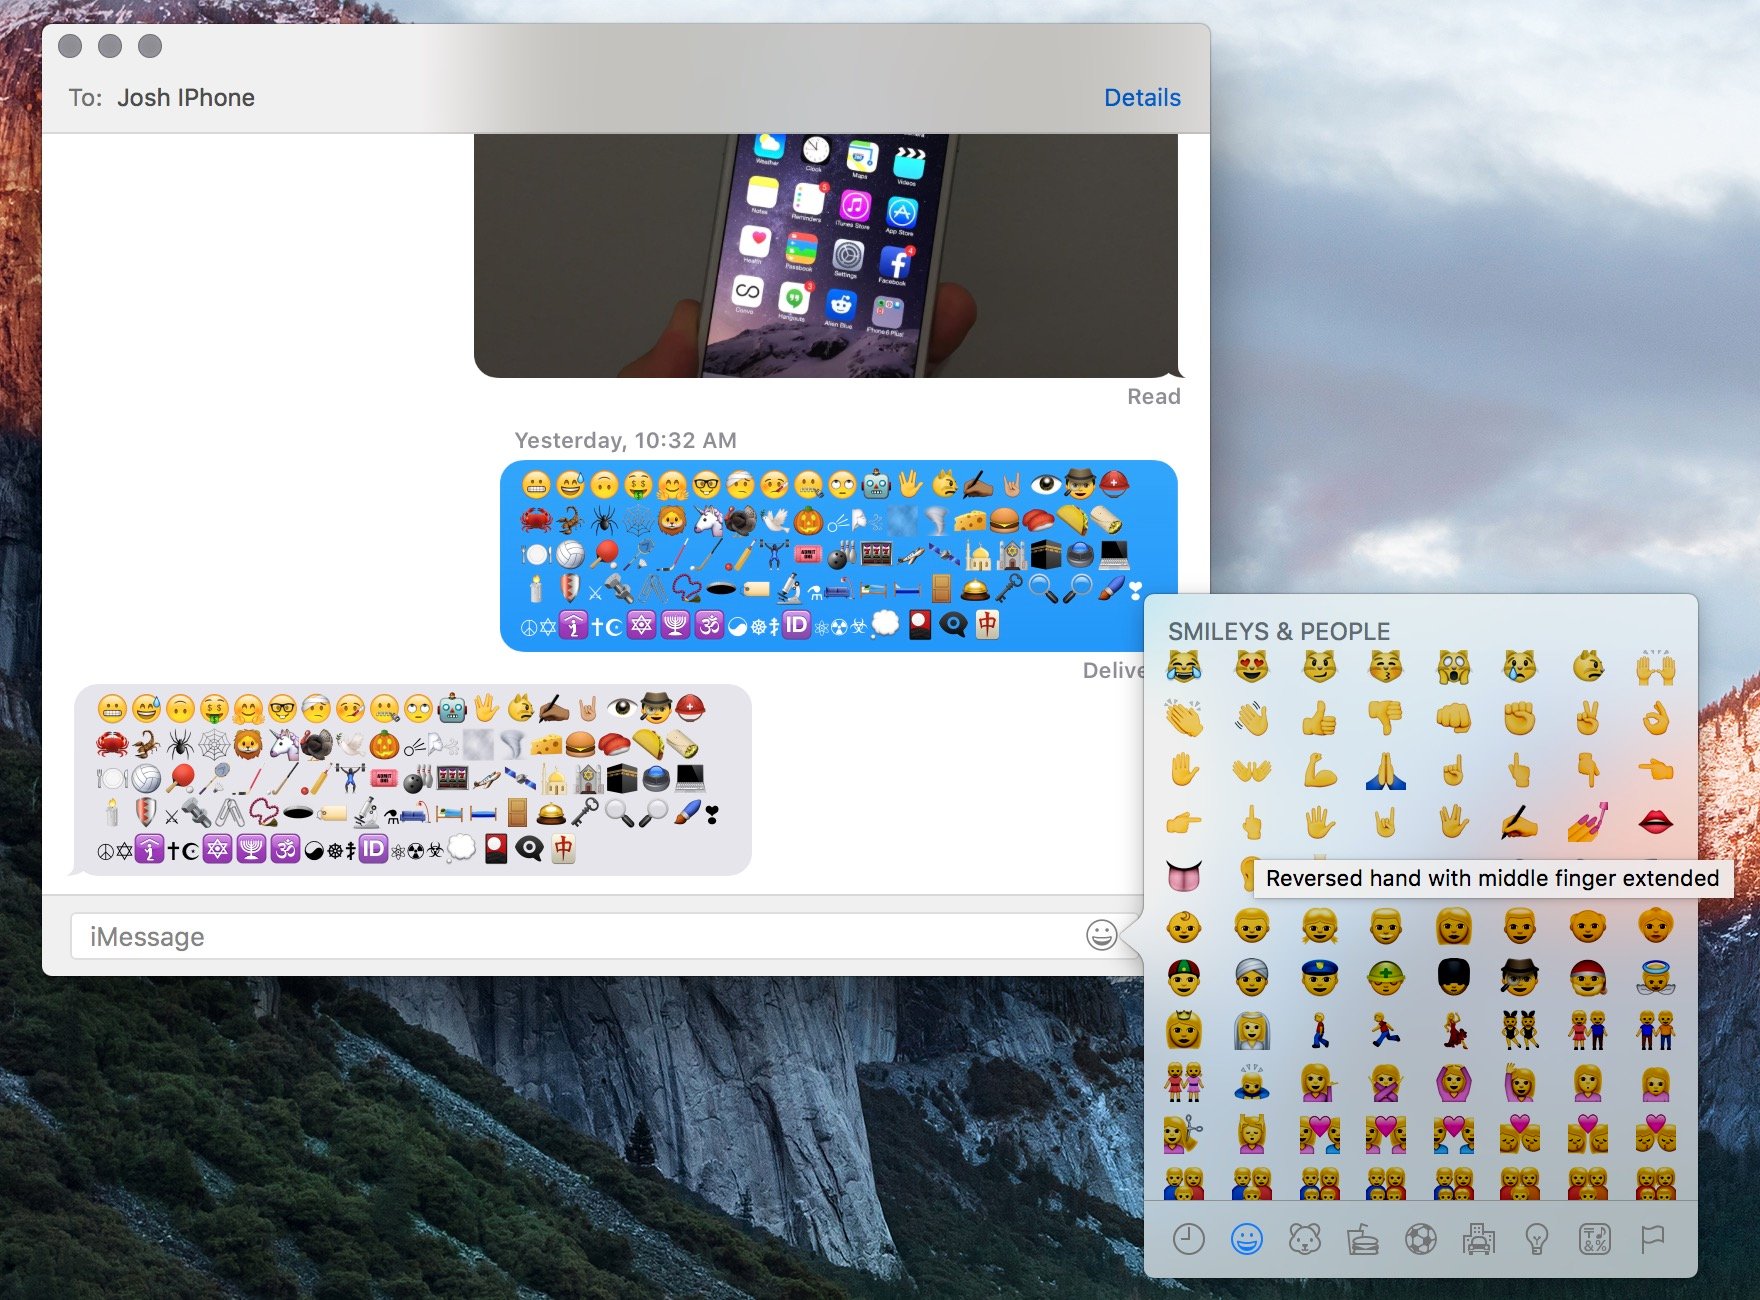1760x1300 pixels.
Task: Open the Recents emoji category clock tab
Action: [x=1188, y=1240]
